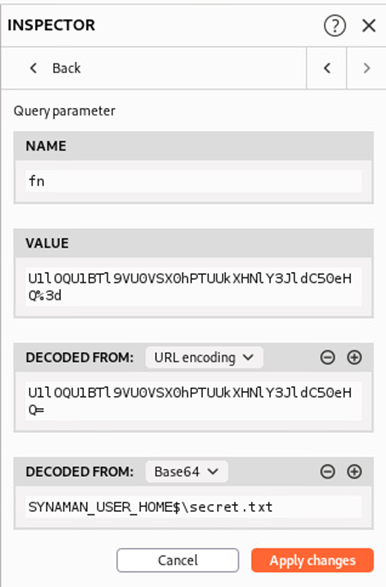Remove the Base64 decode step
Screen dimensions: 386x587
point(328,471)
